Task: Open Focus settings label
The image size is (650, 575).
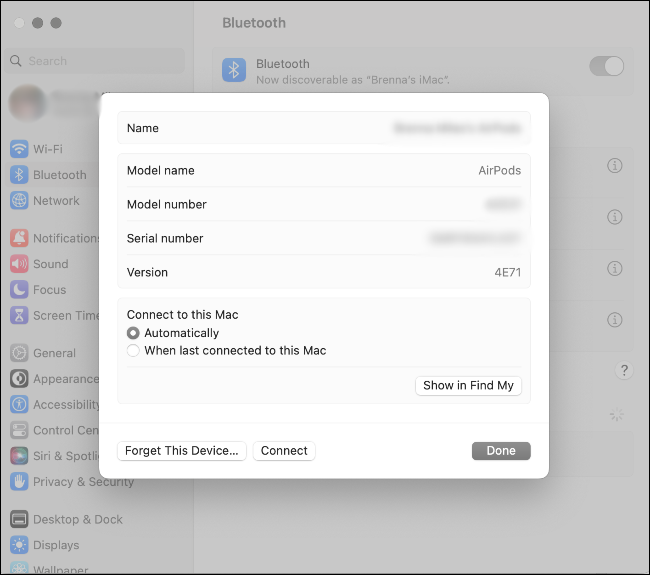Action: 50,290
